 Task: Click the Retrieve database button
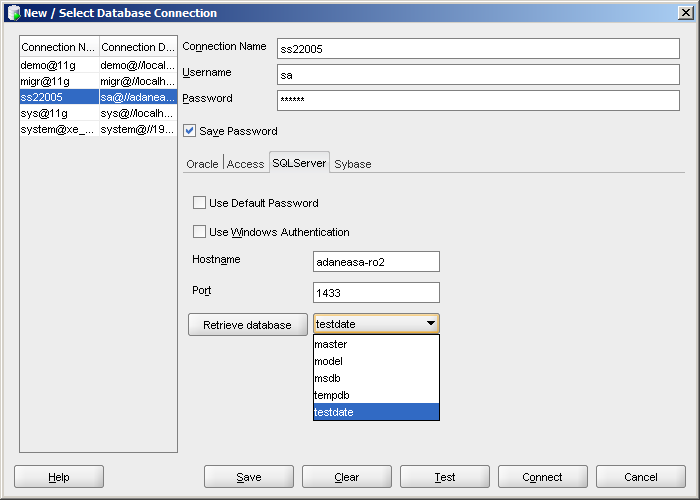(248, 325)
